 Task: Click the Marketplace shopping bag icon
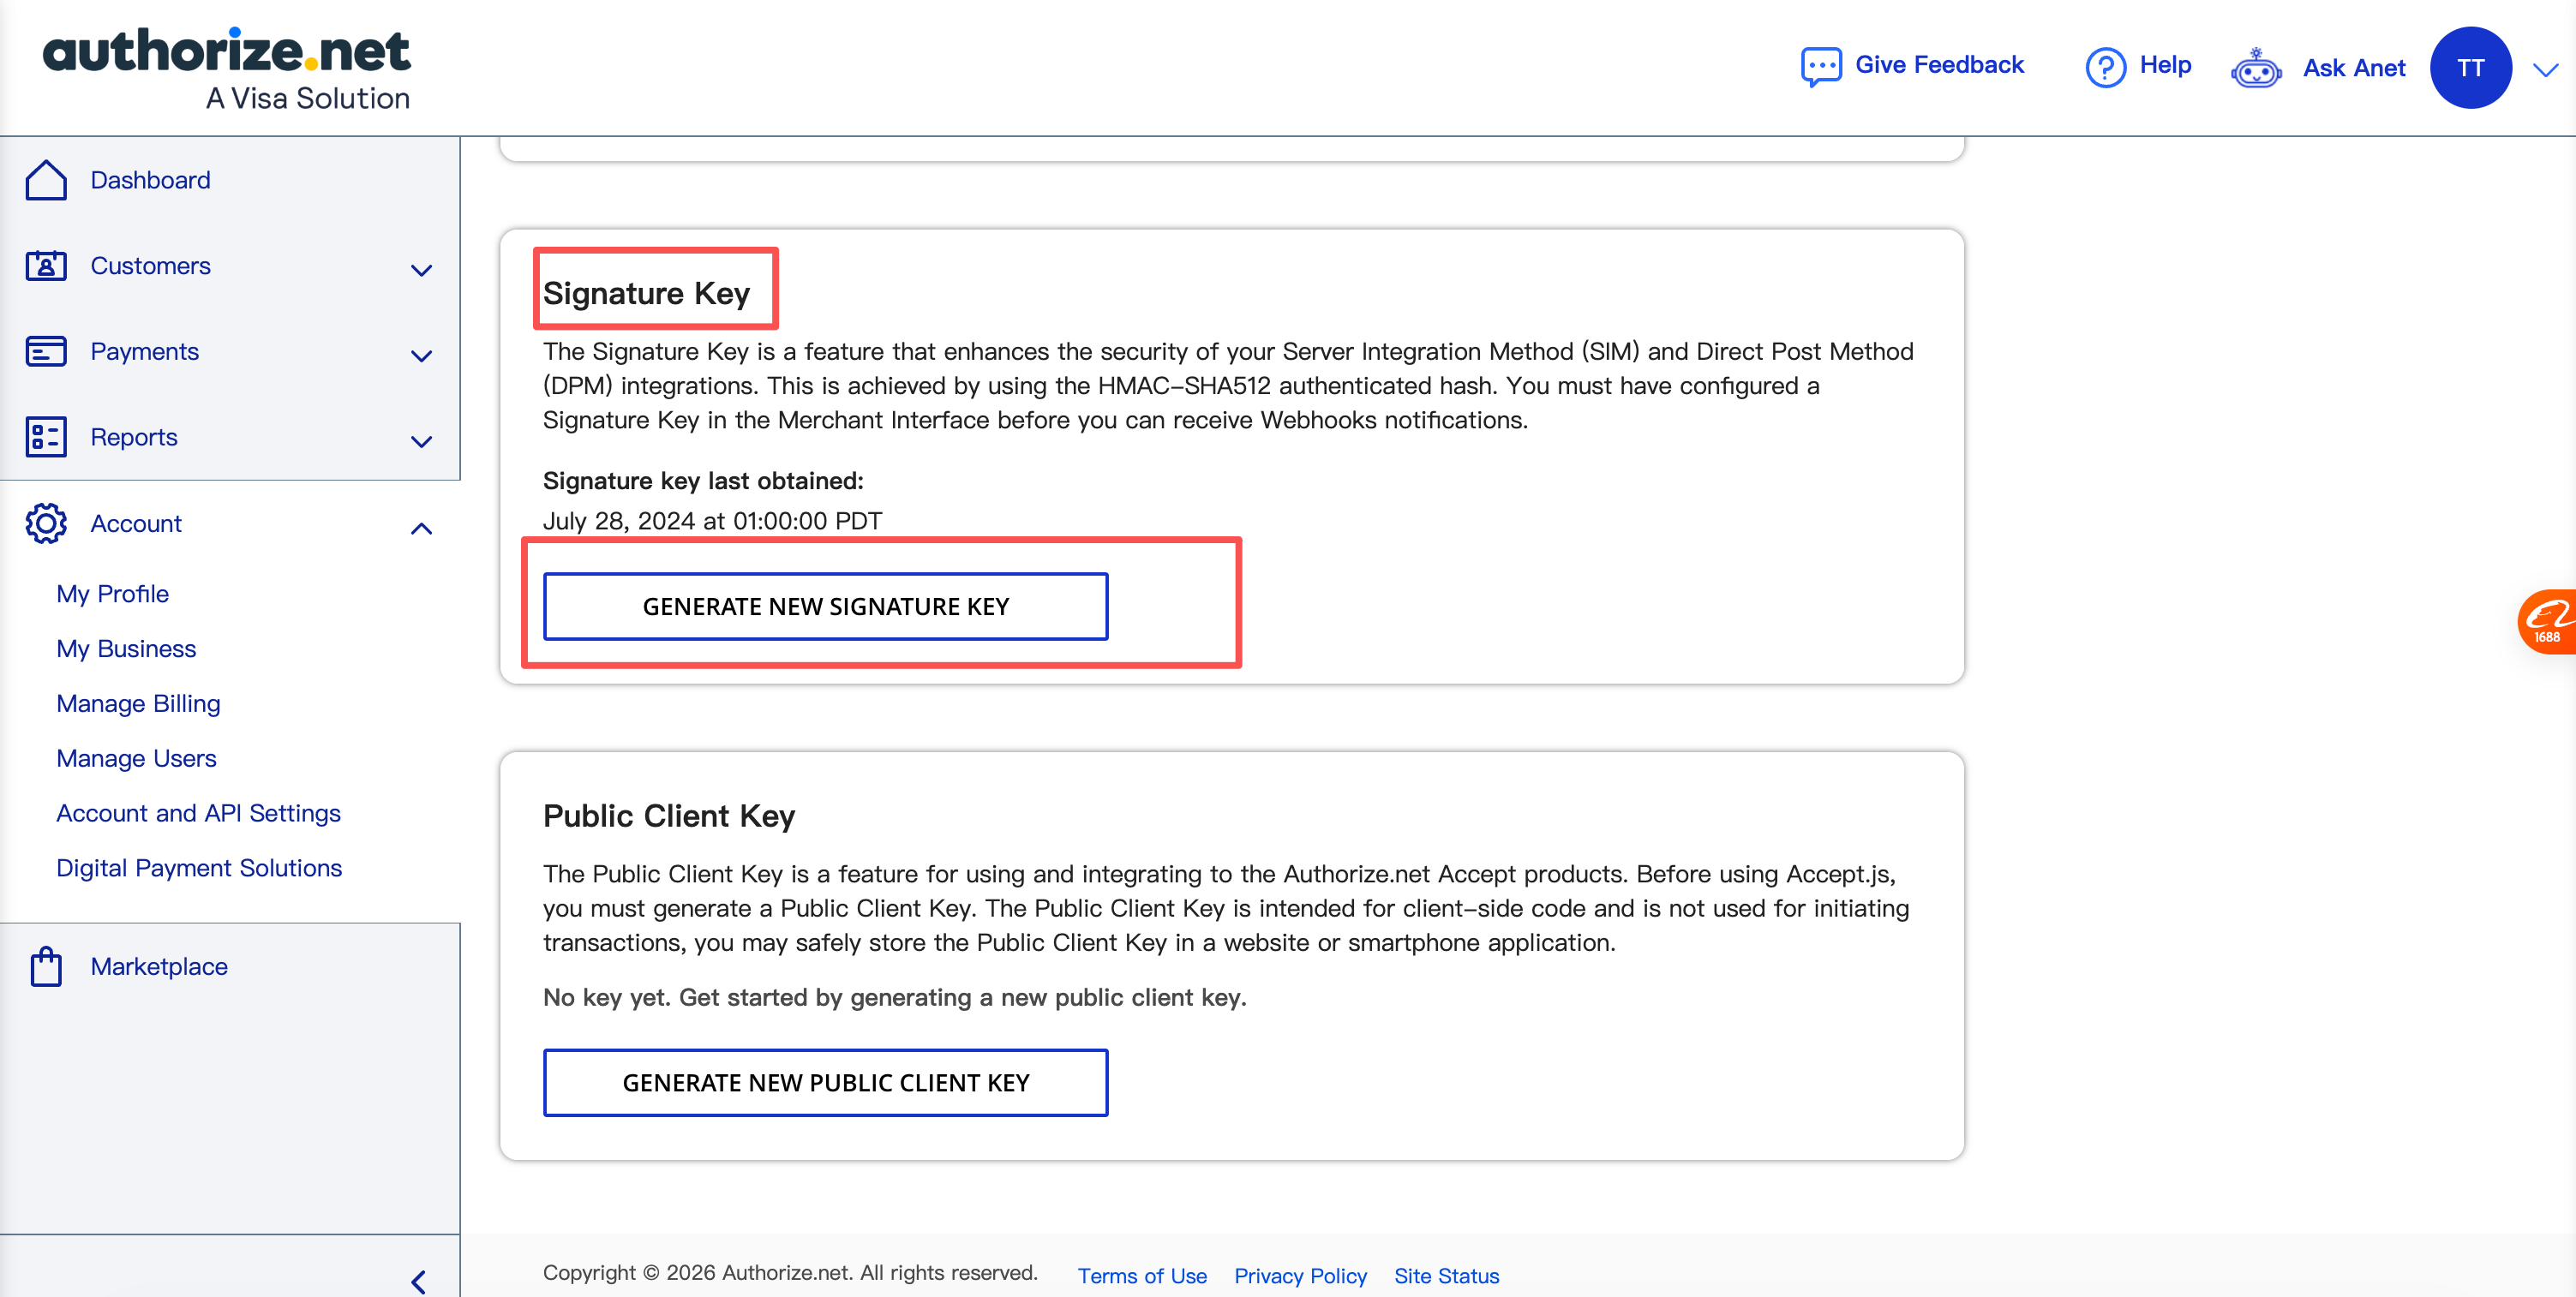(x=46, y=966)
